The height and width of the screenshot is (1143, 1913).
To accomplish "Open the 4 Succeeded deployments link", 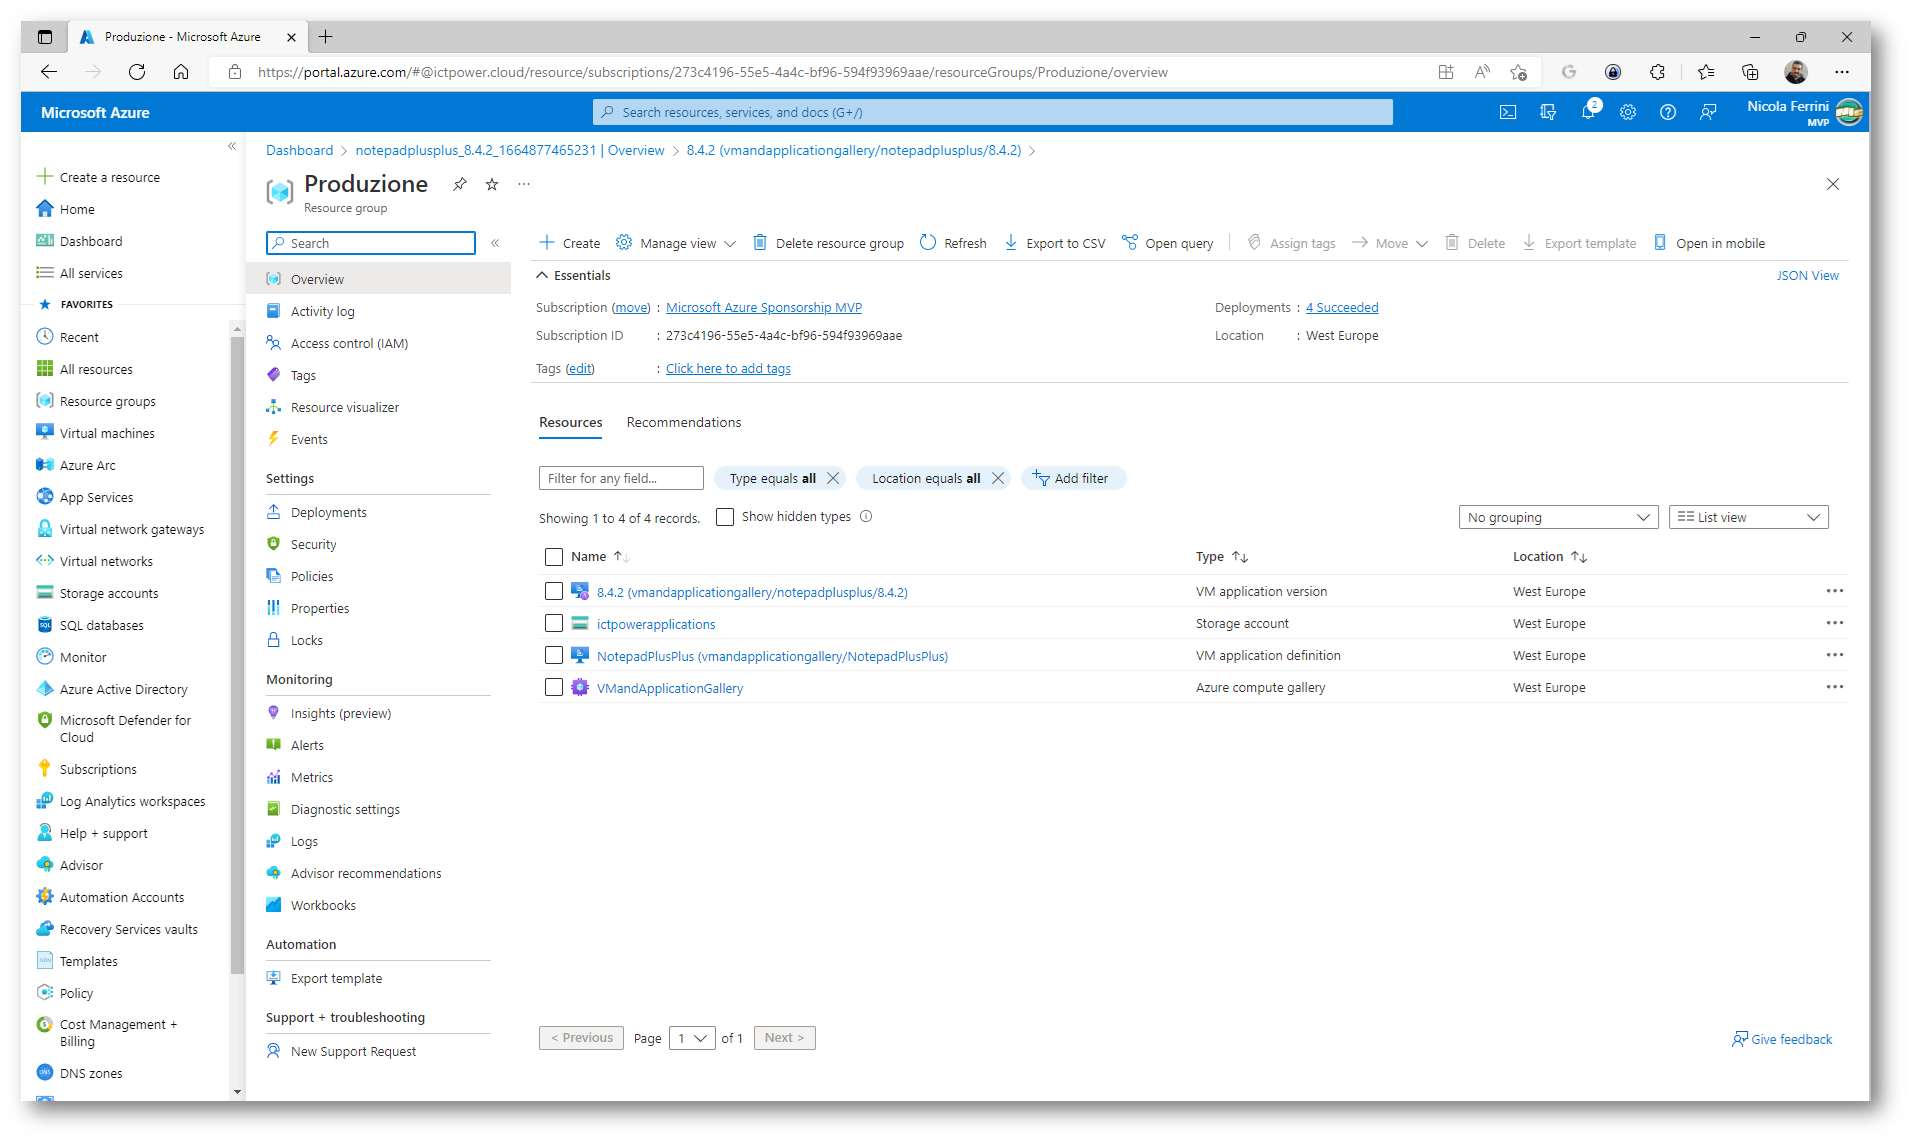I will [x=1342, y=307].
